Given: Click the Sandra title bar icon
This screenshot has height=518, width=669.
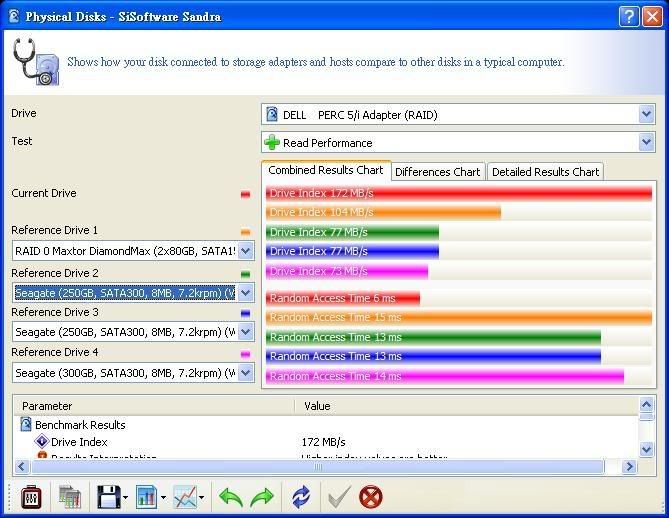Looking at the screenshot, I should click(x=14, y=16).
